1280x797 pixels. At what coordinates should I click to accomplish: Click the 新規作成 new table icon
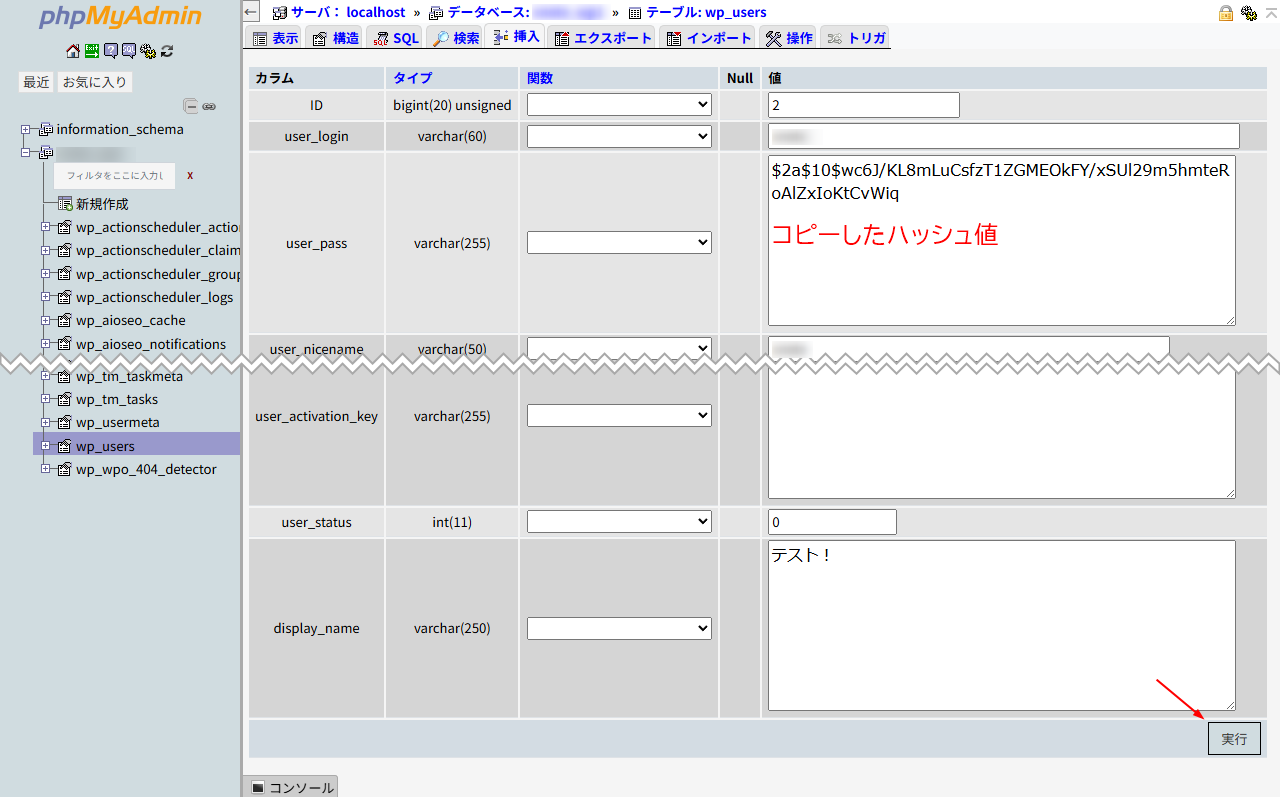point(65,204)
